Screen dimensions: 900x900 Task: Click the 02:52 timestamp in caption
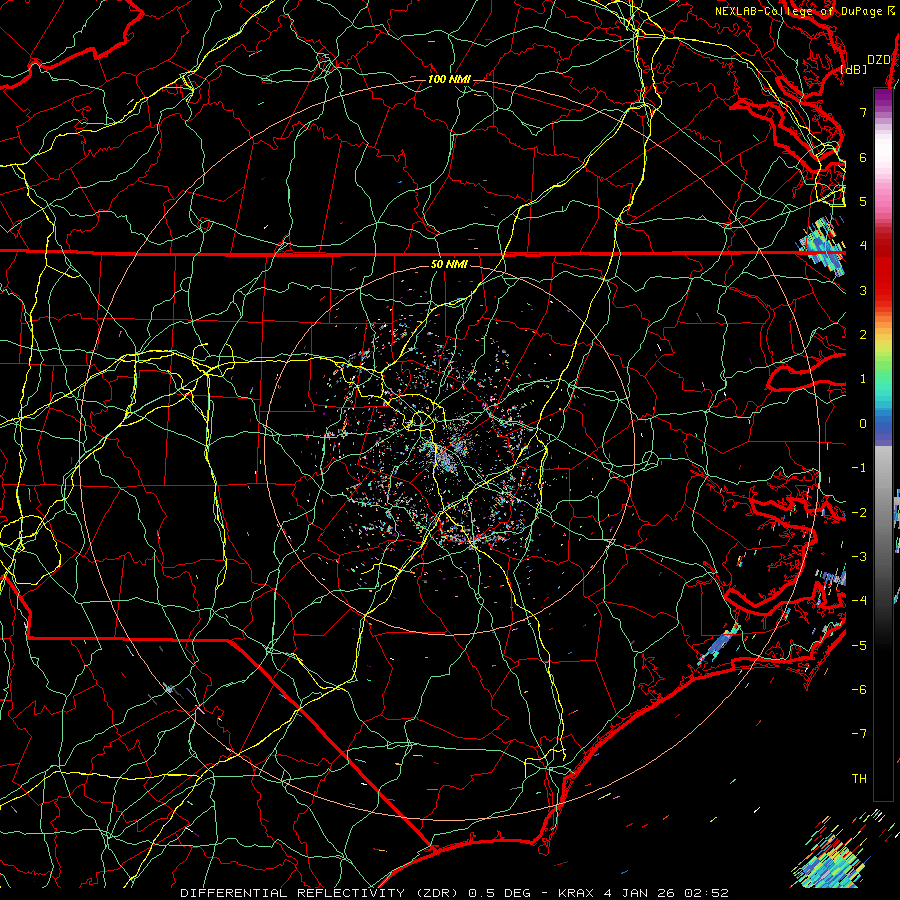pos(707,893)
